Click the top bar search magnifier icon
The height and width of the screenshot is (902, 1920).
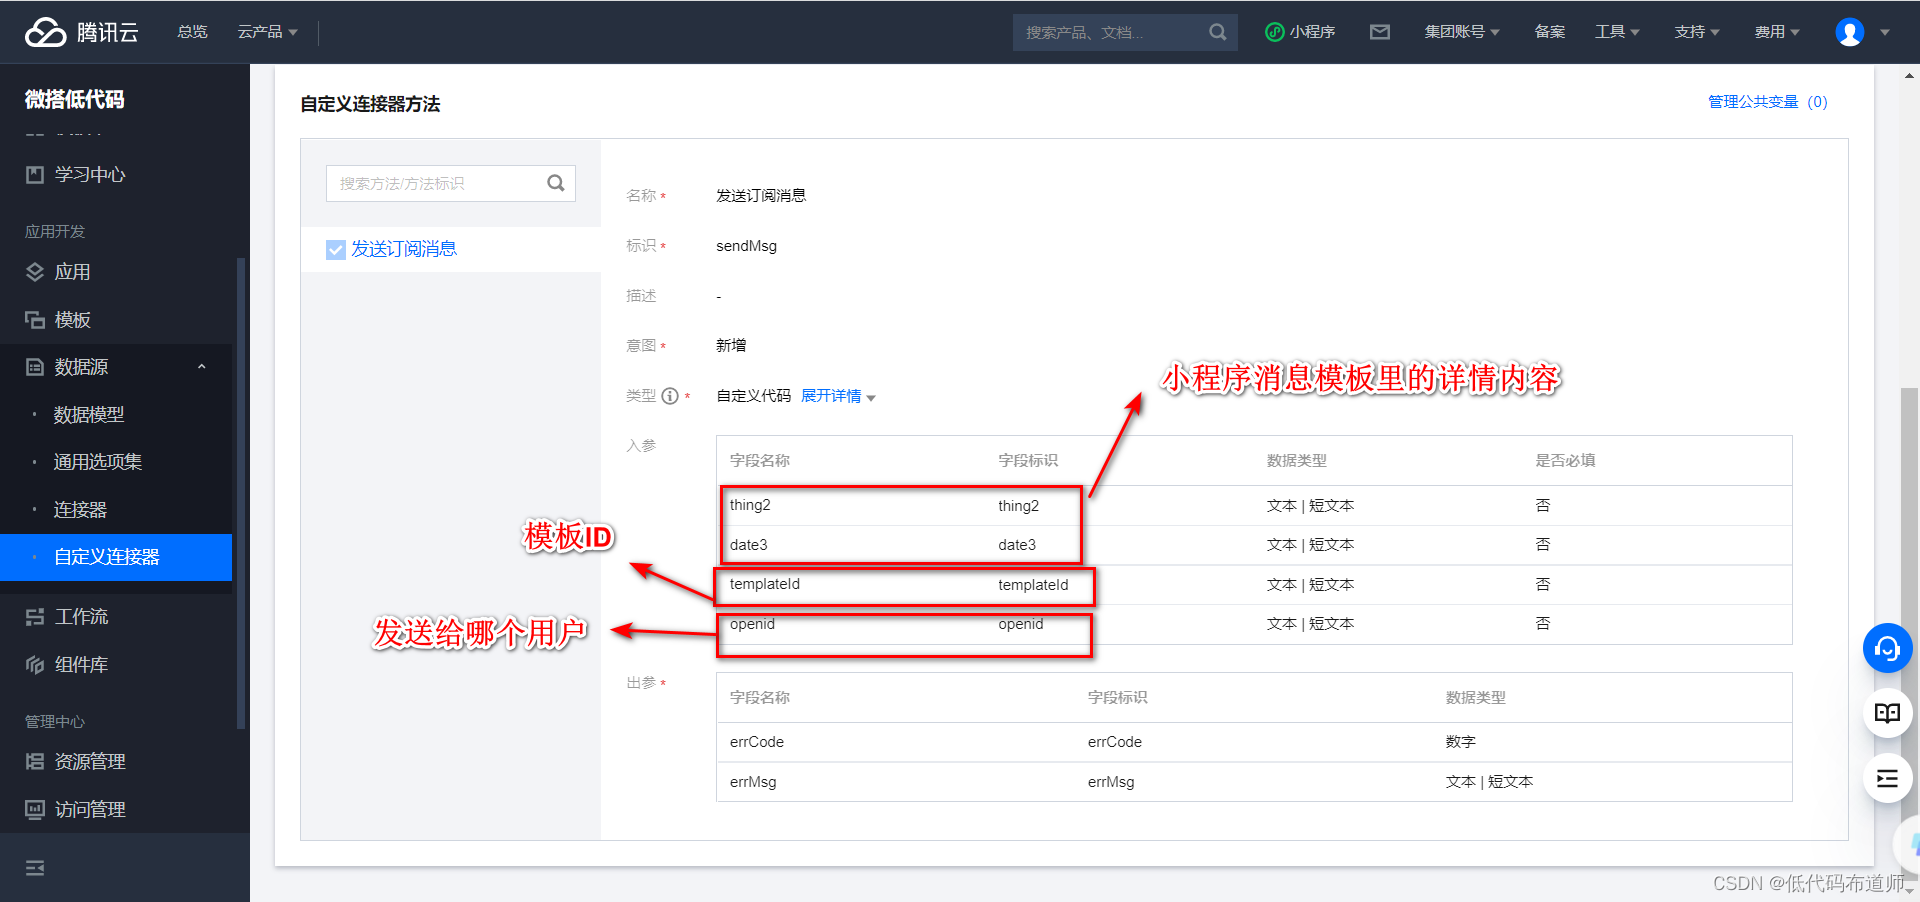tap(1217, 32)
